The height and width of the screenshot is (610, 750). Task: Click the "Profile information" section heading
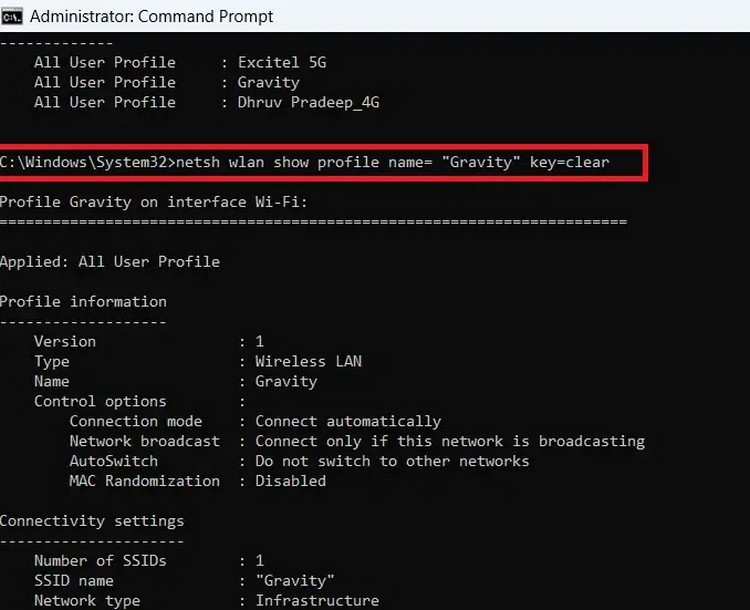point(83,302)
